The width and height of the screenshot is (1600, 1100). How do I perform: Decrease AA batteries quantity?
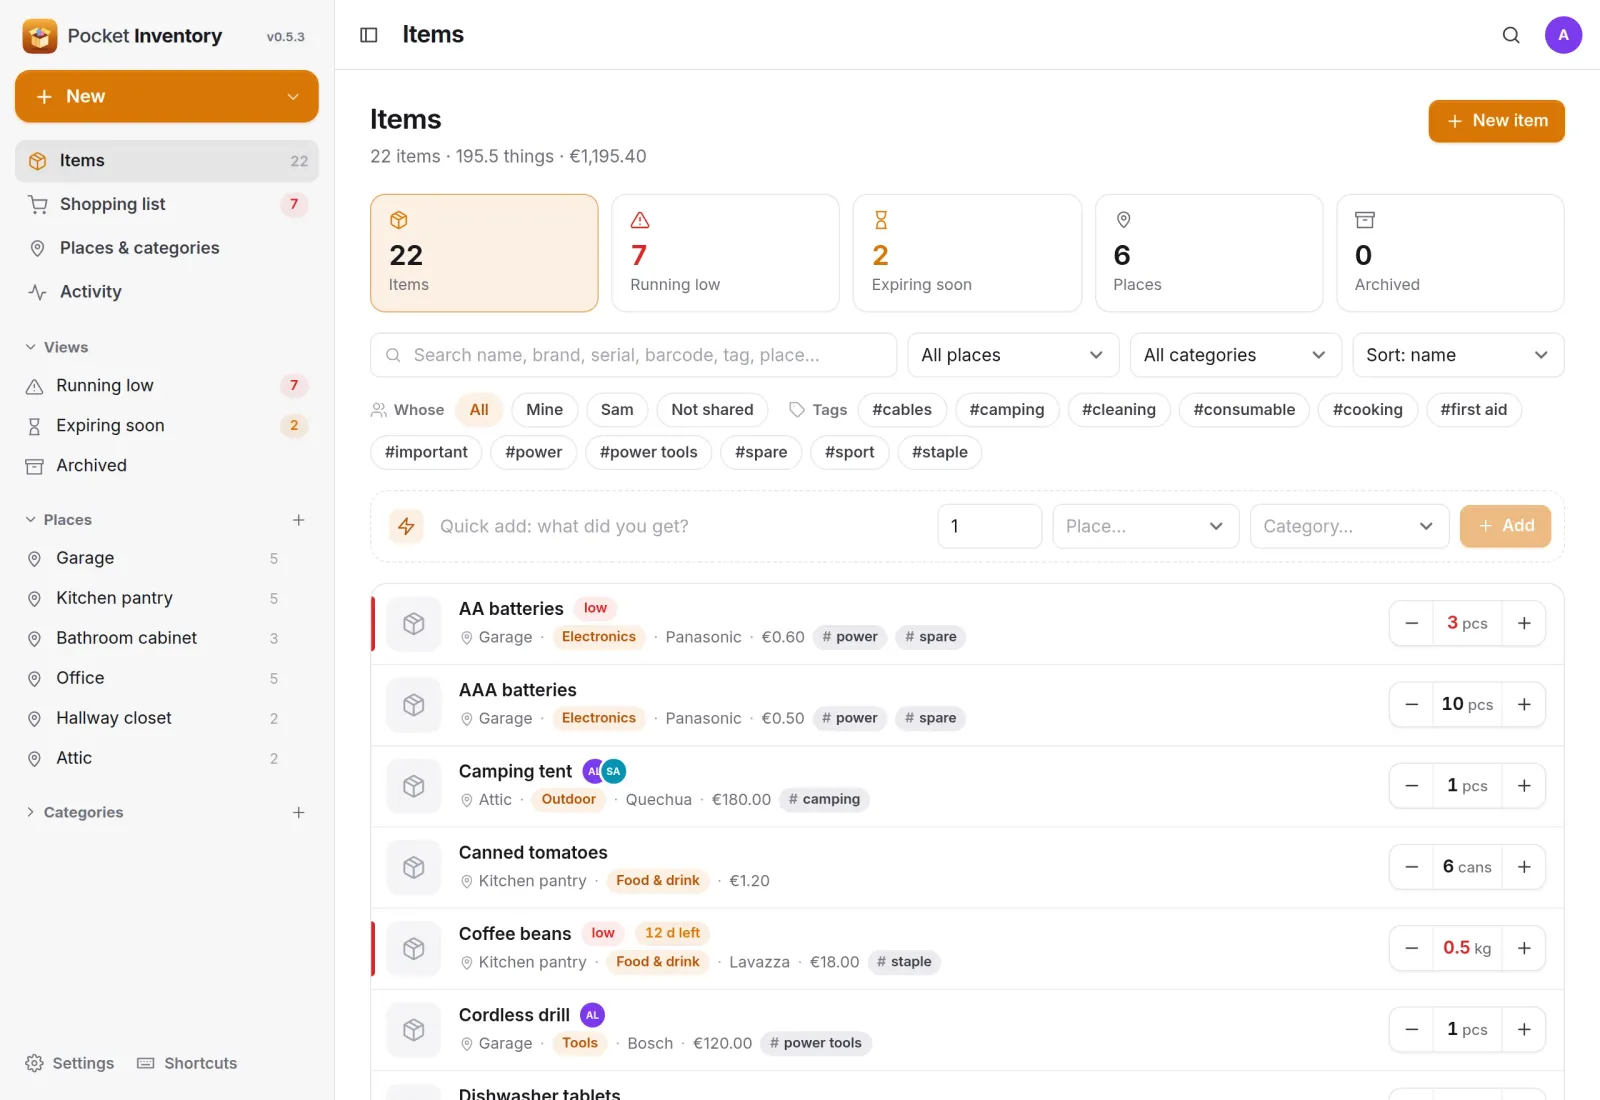tap(1411, 623)
